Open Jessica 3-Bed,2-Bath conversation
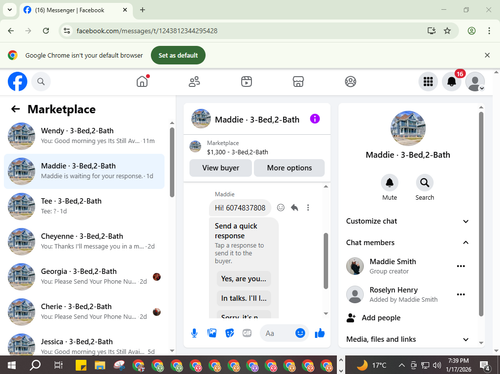 [84, 343]
